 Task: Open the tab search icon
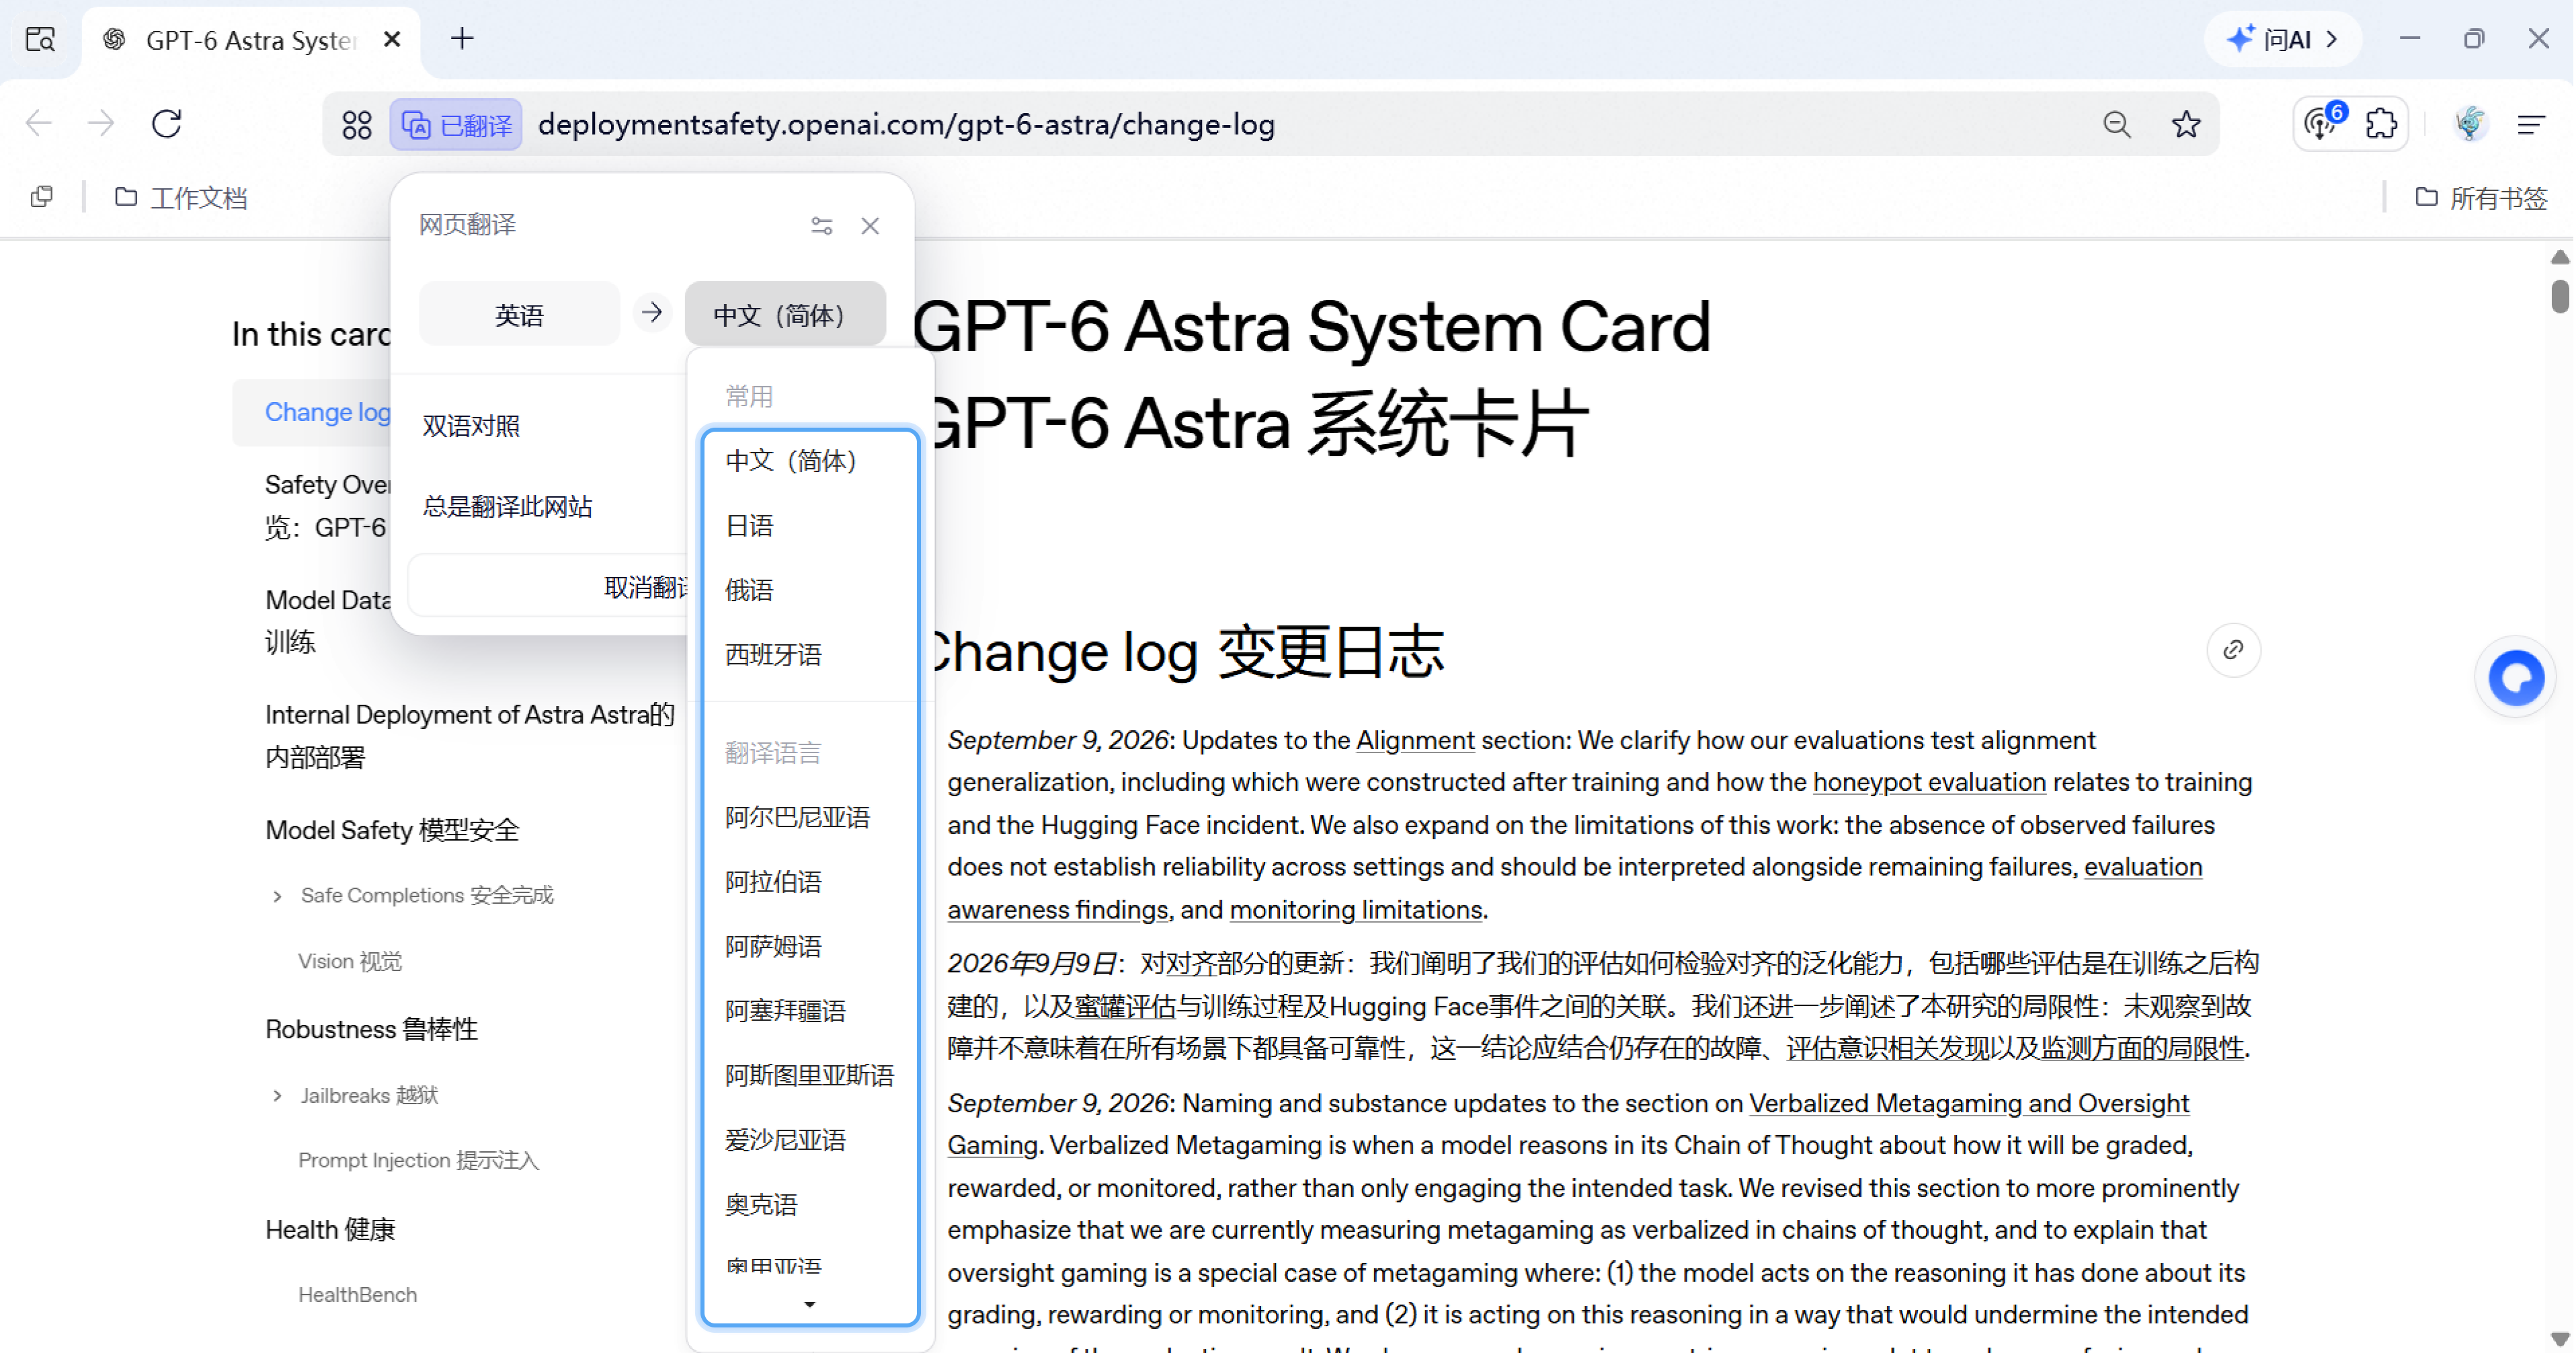tap(40, 40)
